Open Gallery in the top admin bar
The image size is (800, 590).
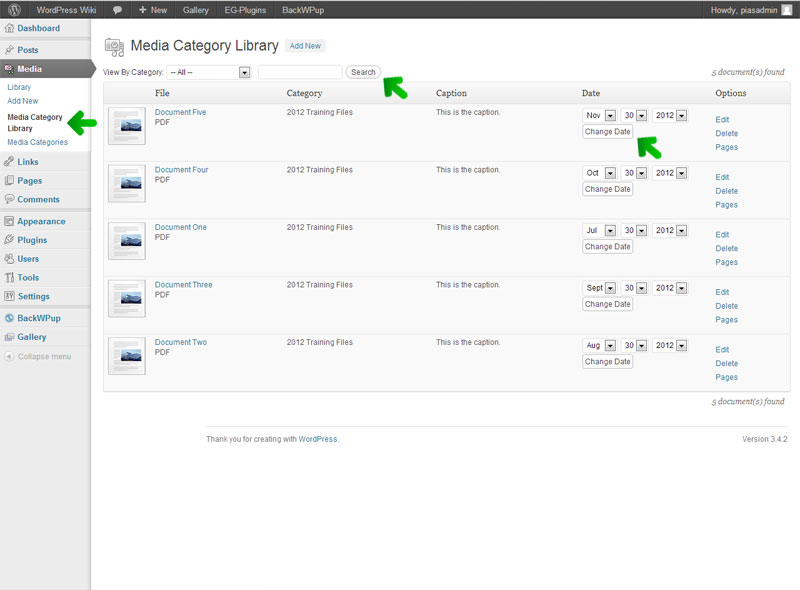tap(195, 9)
